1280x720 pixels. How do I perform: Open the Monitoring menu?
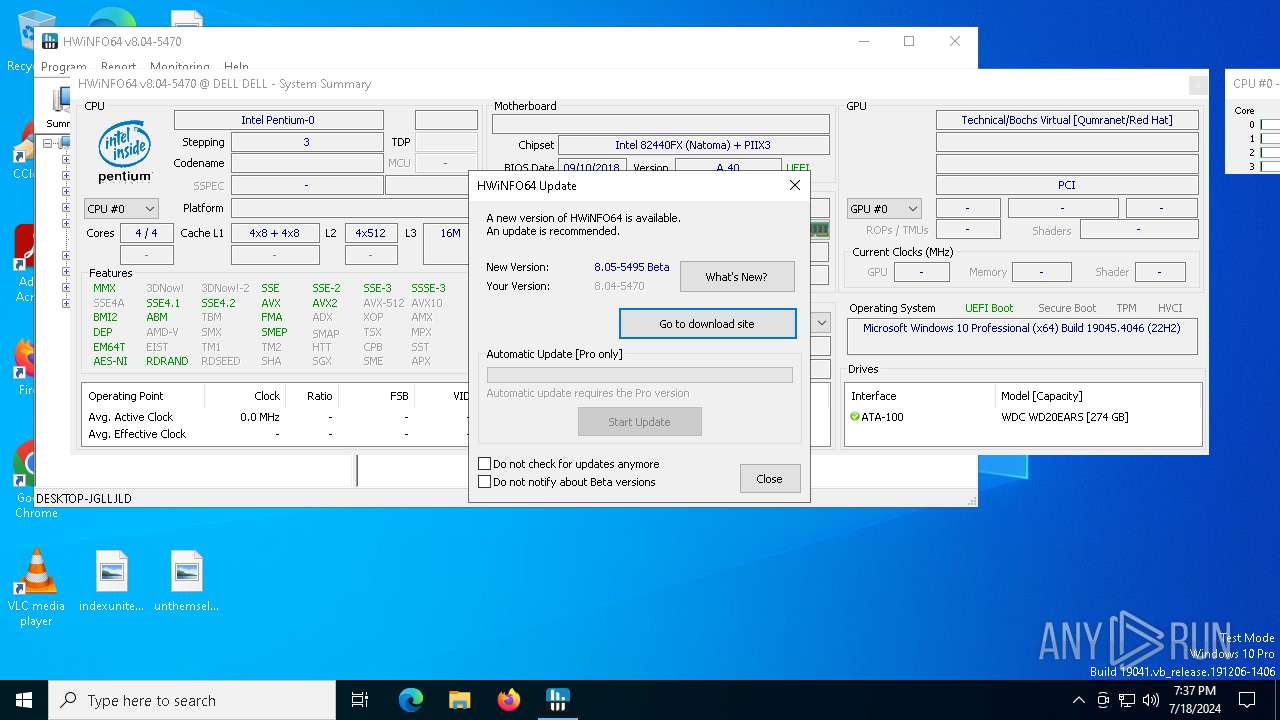[x=180, y=67]
